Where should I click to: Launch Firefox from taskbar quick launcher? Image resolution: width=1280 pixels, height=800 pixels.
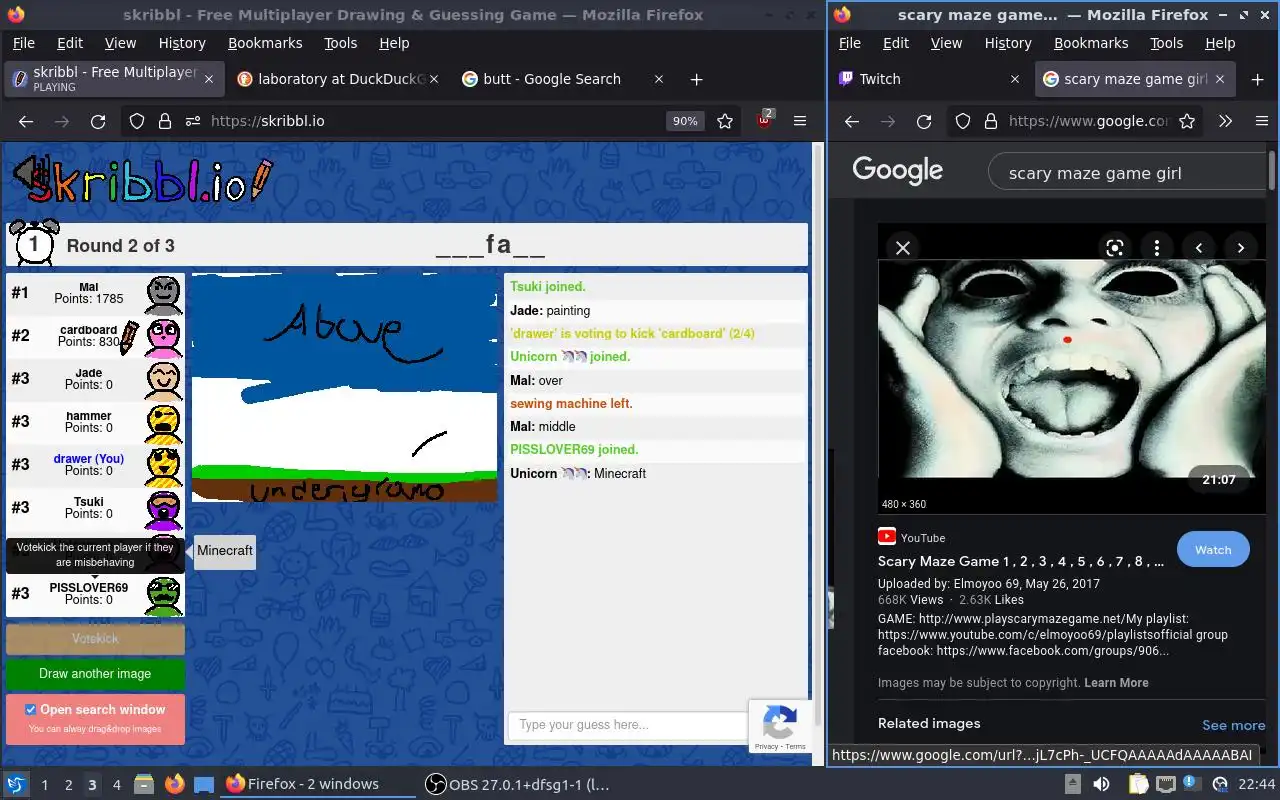[x=174, y=785]
